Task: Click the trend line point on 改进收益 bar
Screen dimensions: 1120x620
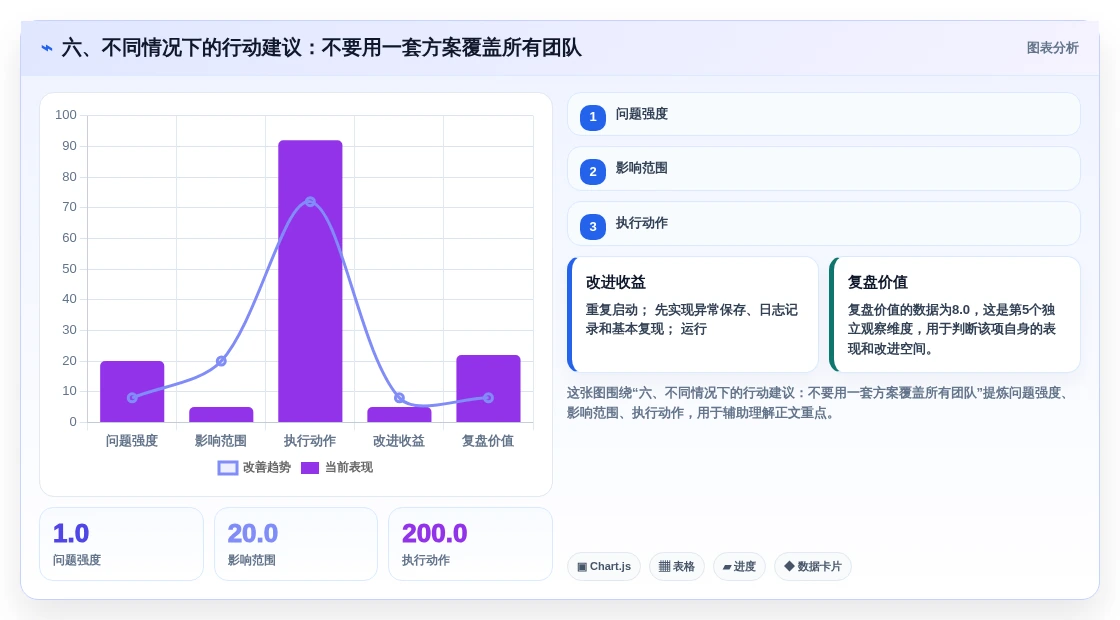Action: (x=399, y=398)
